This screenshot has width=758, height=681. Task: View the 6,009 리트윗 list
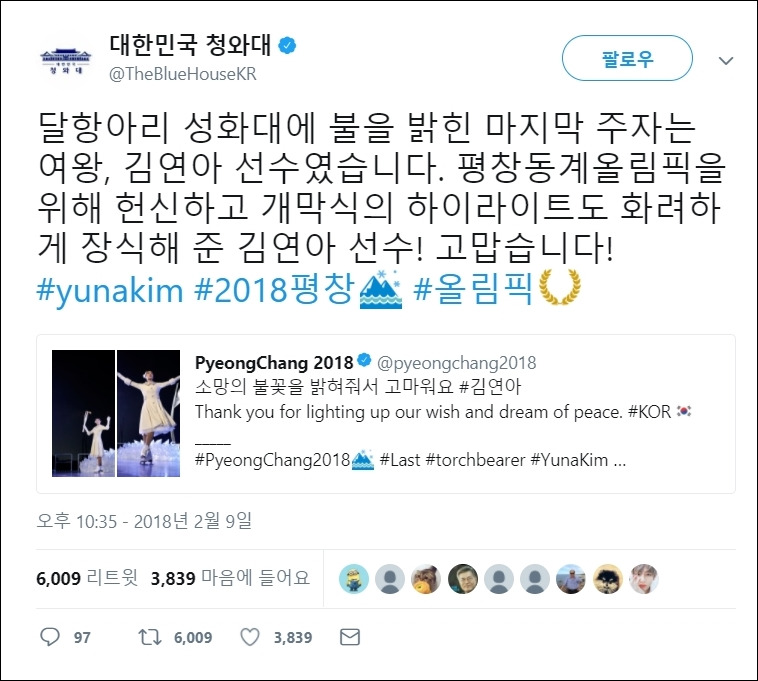[87, 578]
